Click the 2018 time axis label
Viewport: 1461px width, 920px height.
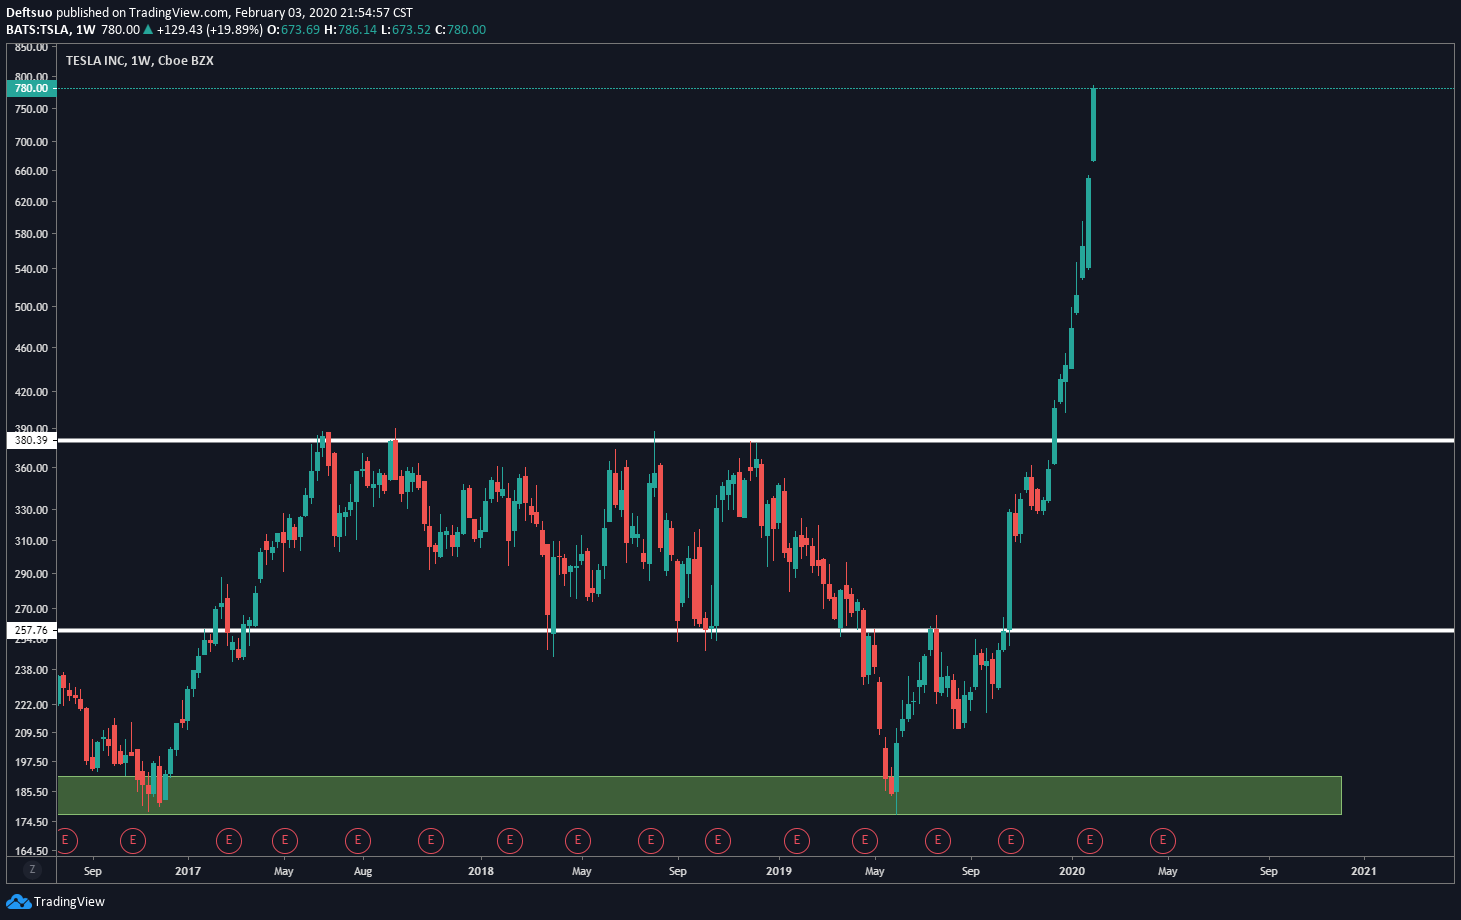click(481, 871)
